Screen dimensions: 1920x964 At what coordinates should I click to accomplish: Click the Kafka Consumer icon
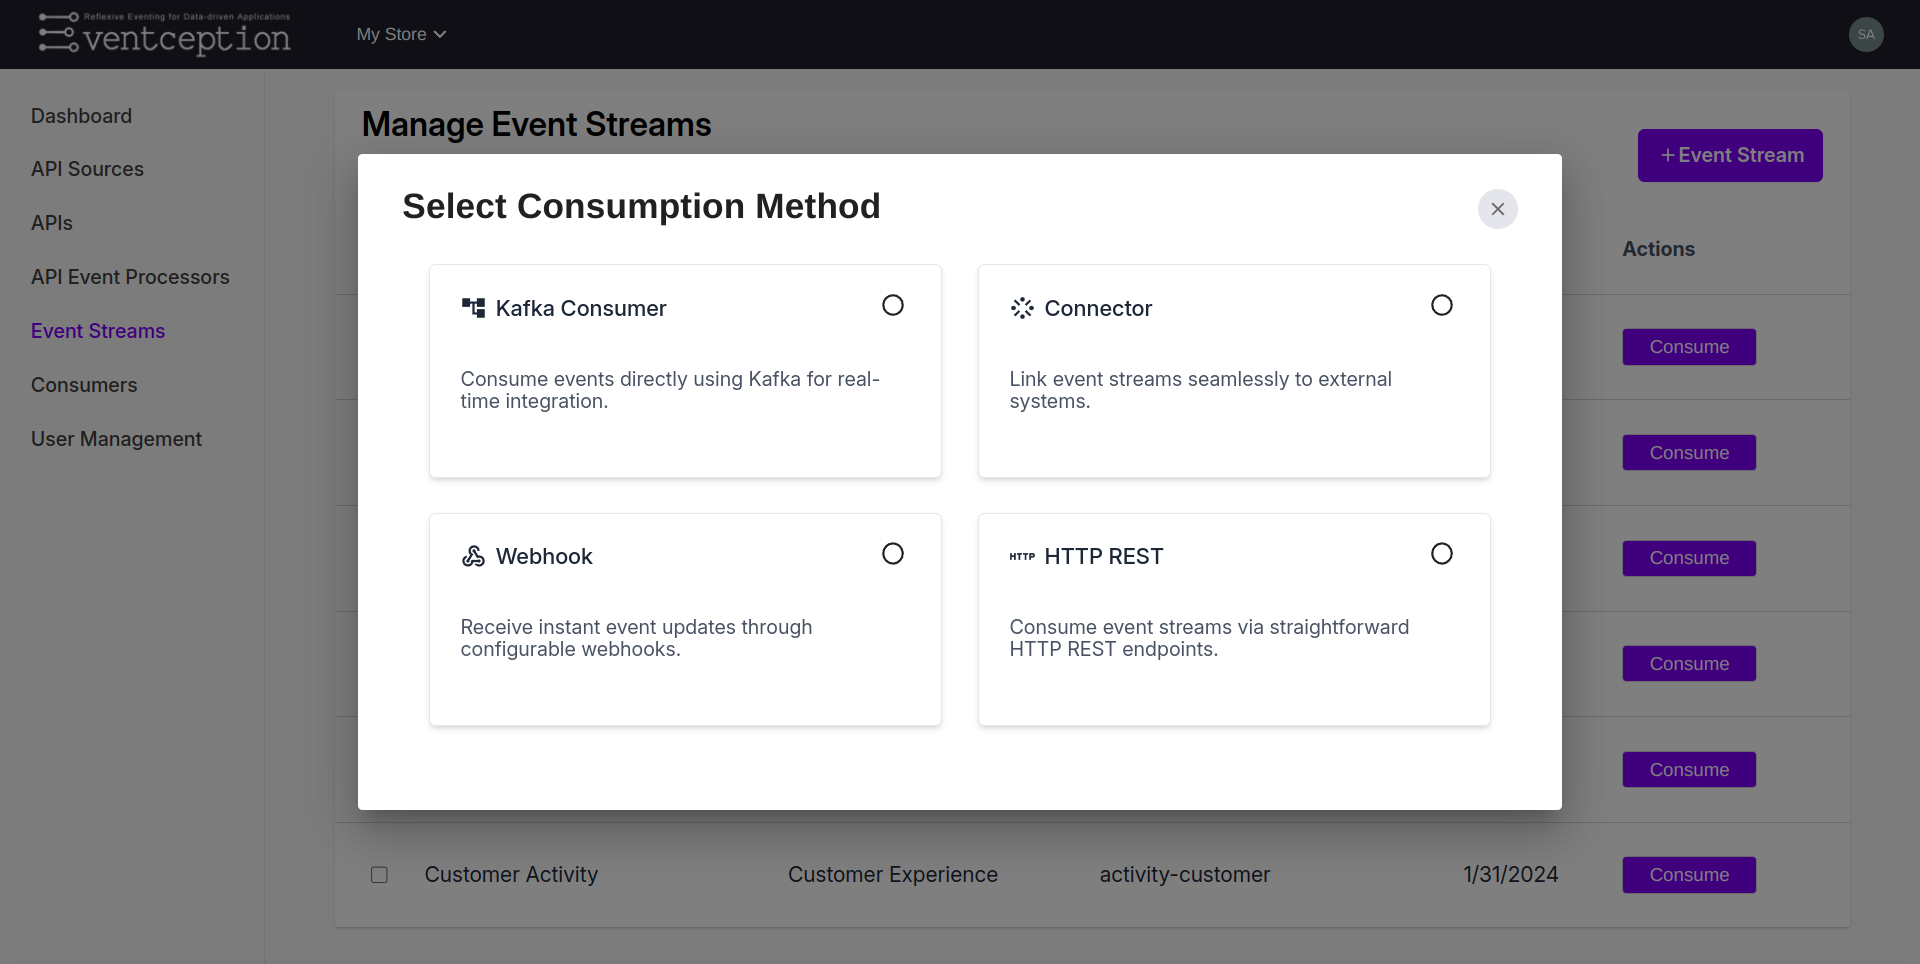tap(473, 308)
